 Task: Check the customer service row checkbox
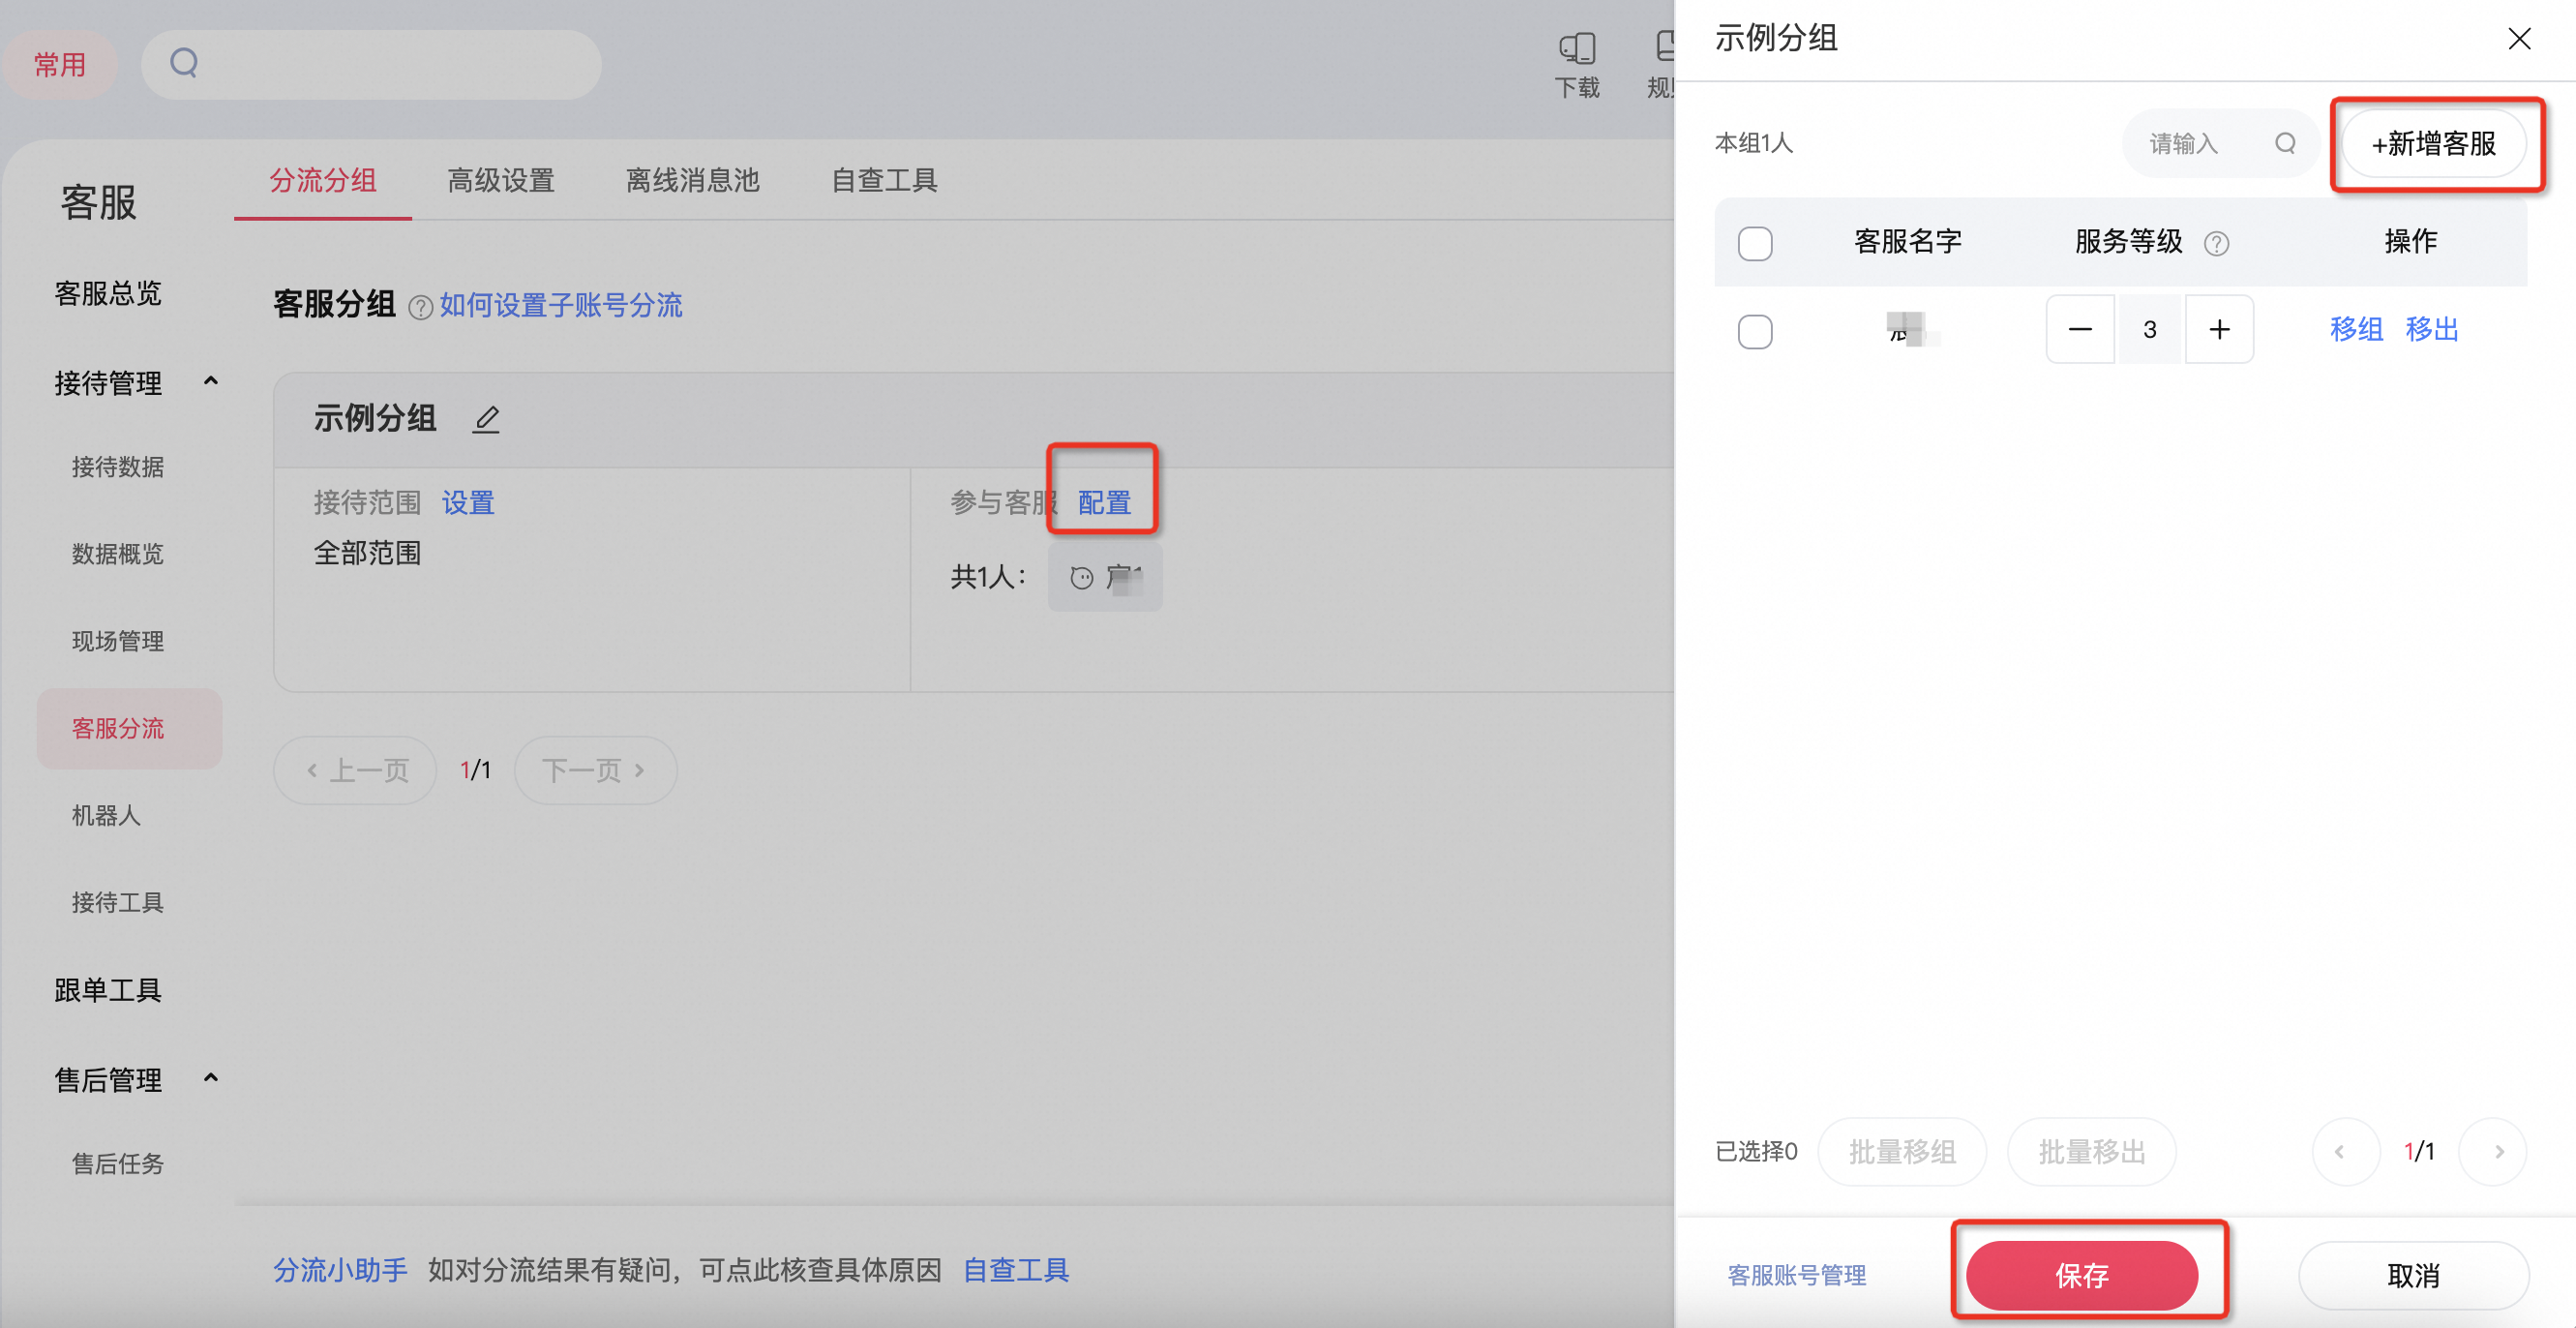(1755, 331)
